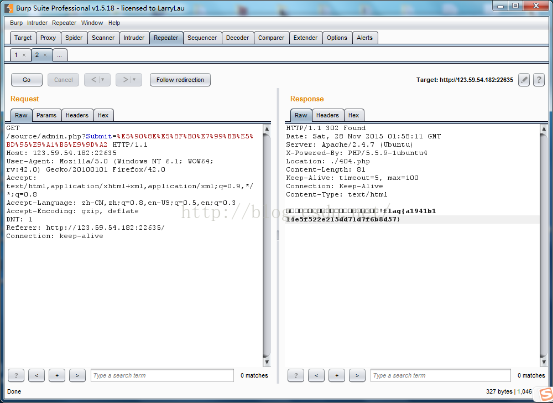Switch to the Comparer tab
Image resolution: width=553 pixels, height=403 pixels.
[271, 38]
